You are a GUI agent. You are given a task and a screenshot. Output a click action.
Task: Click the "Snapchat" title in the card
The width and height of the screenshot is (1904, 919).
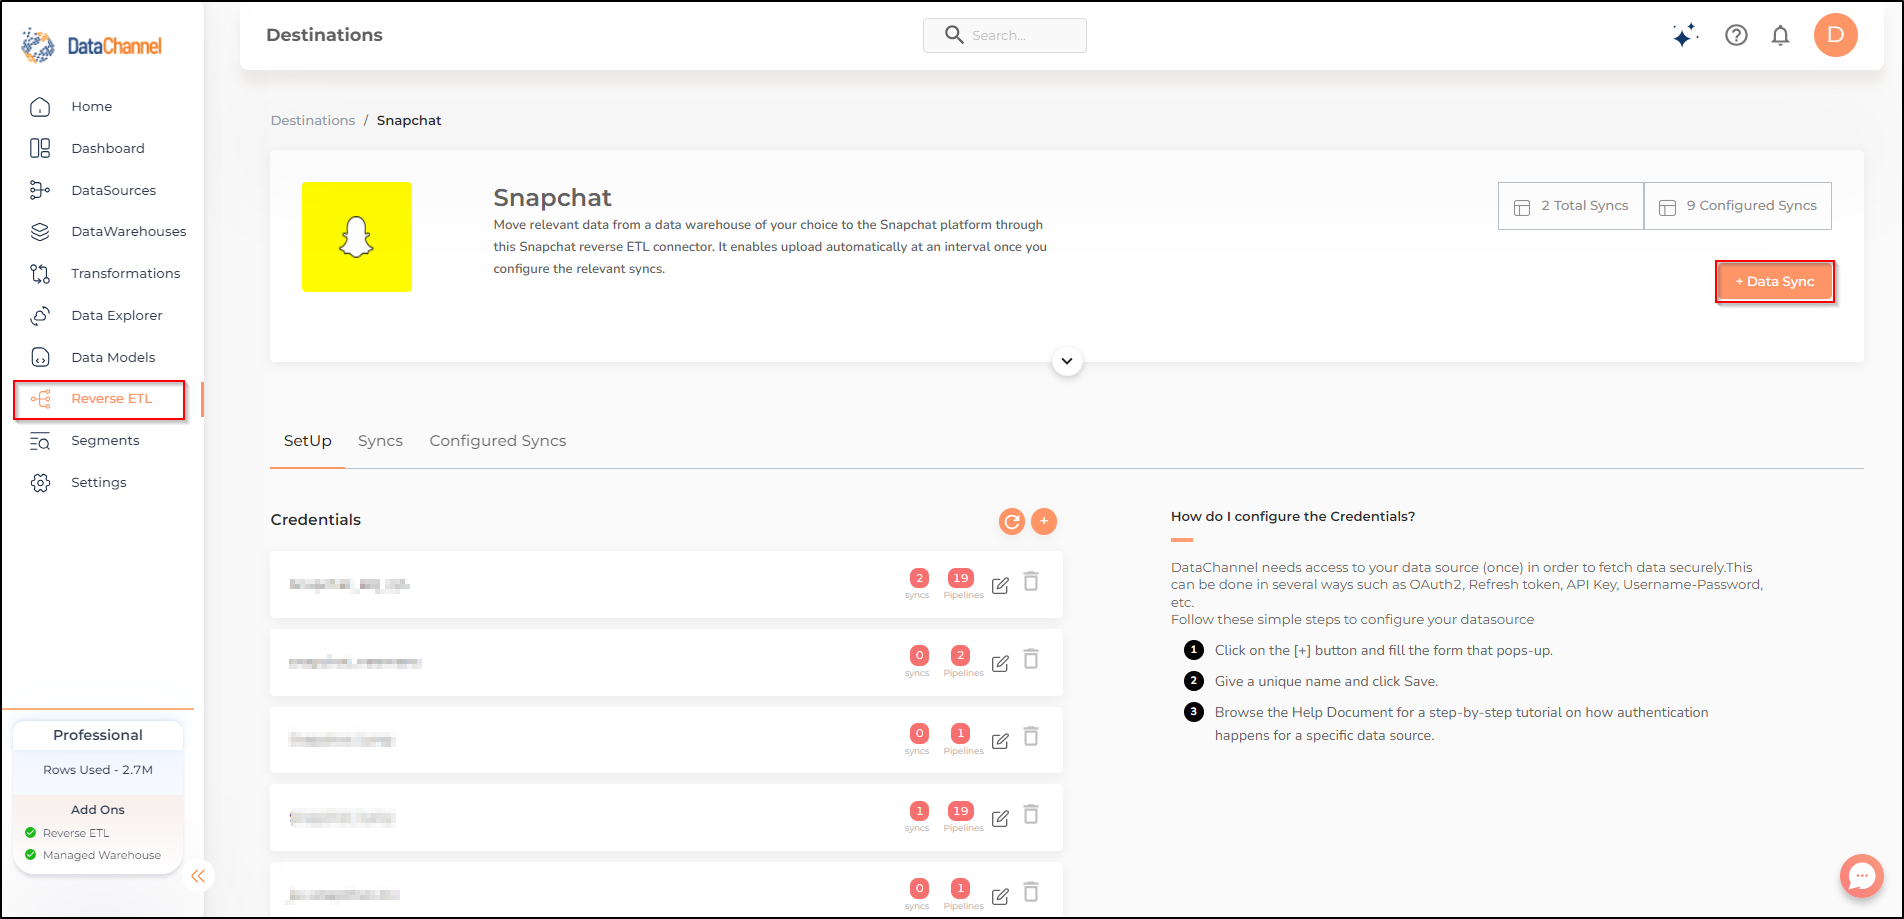(x=552, y=198)
